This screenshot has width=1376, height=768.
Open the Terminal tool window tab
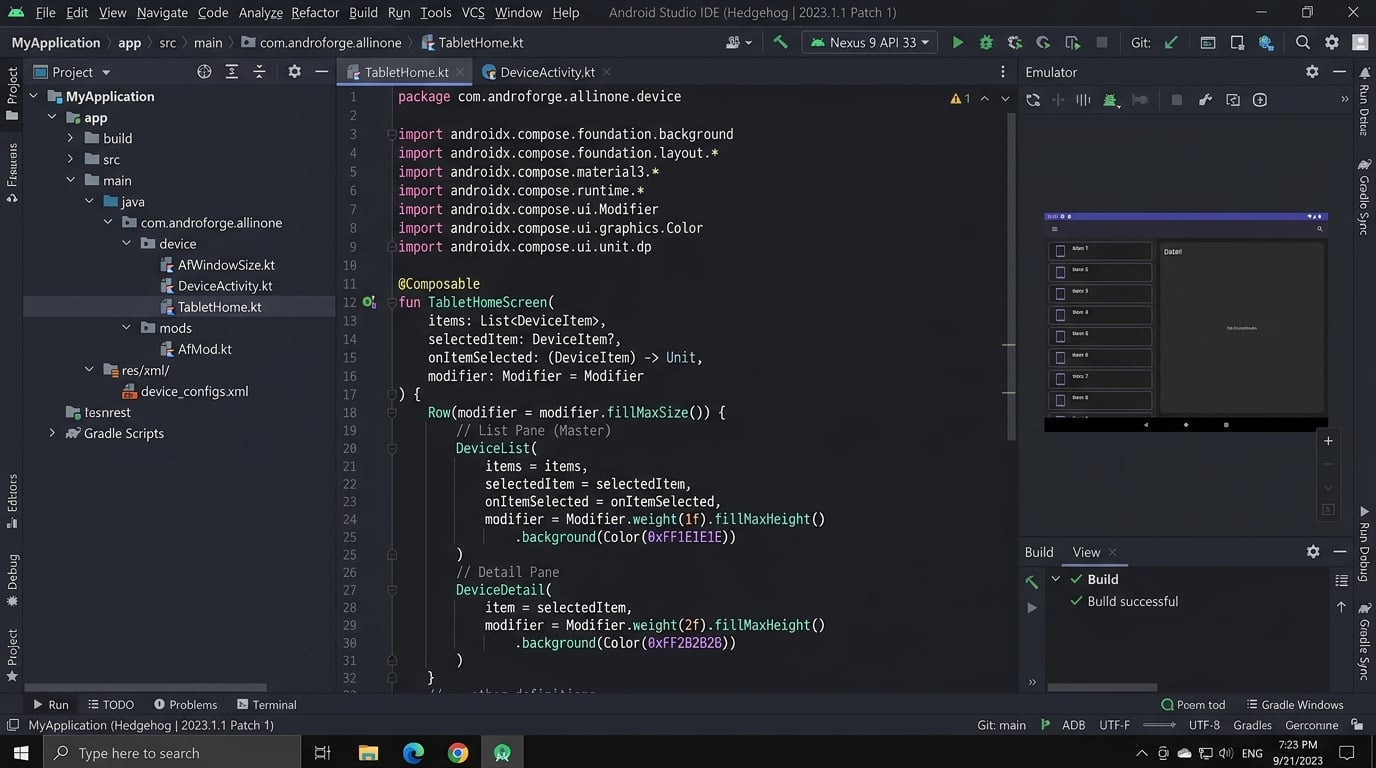266,704
